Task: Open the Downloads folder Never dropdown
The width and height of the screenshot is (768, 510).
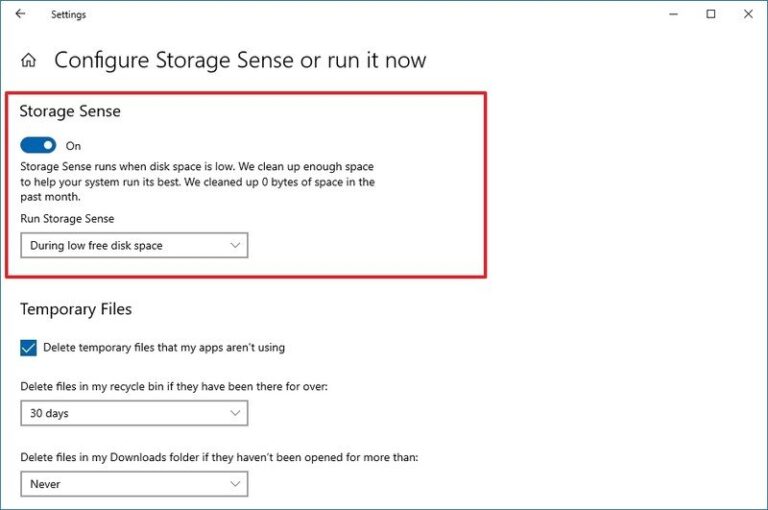Action: (x=134, y=484)
